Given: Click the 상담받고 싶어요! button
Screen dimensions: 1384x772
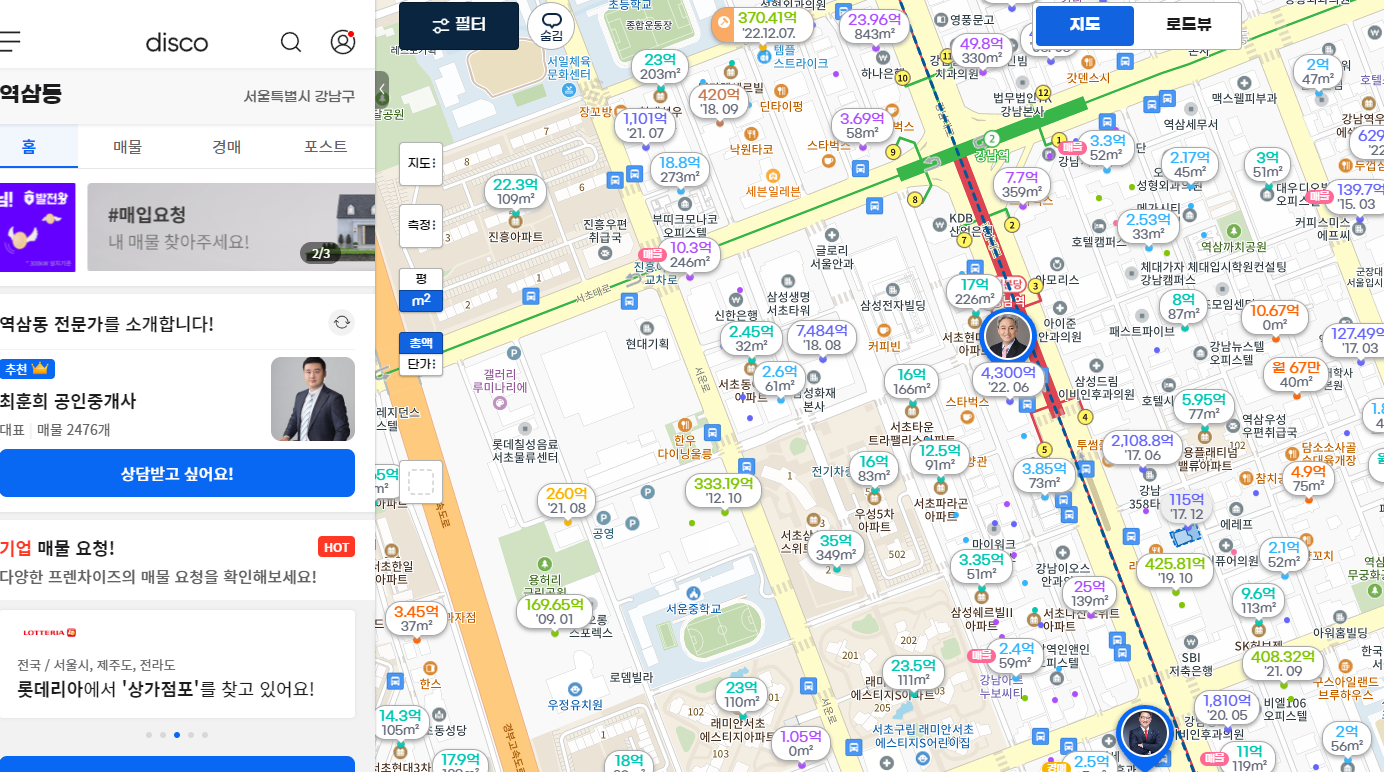Looking at the screenshot, I should [177, 473].
